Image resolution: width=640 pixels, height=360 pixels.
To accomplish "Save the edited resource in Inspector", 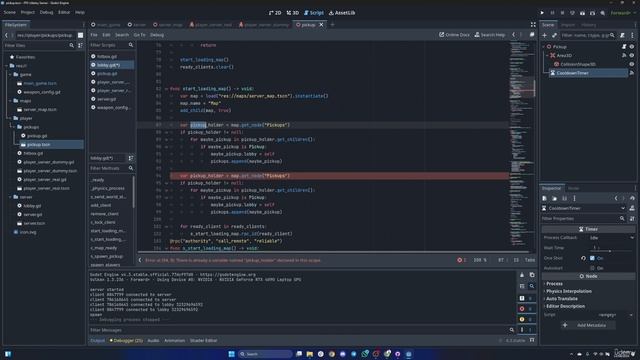I will tap(564, 198).
